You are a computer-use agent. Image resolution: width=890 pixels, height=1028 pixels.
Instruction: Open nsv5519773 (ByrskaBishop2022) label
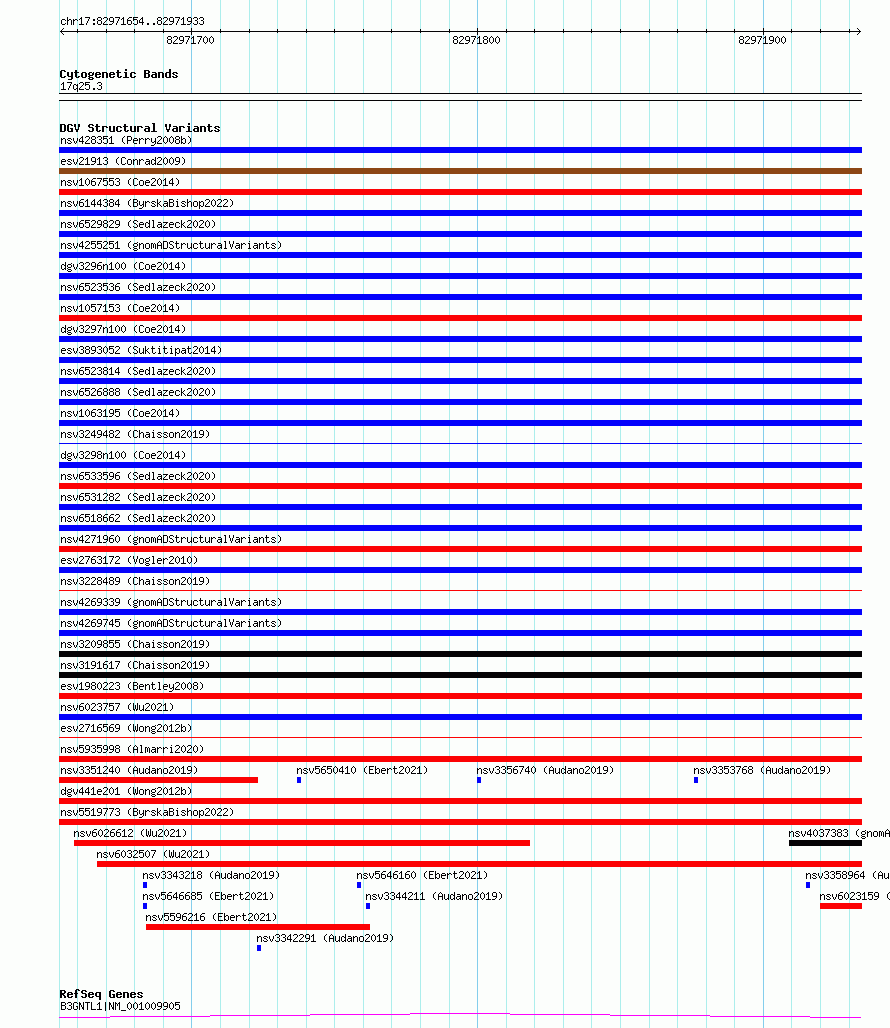[x=147, y=812]
